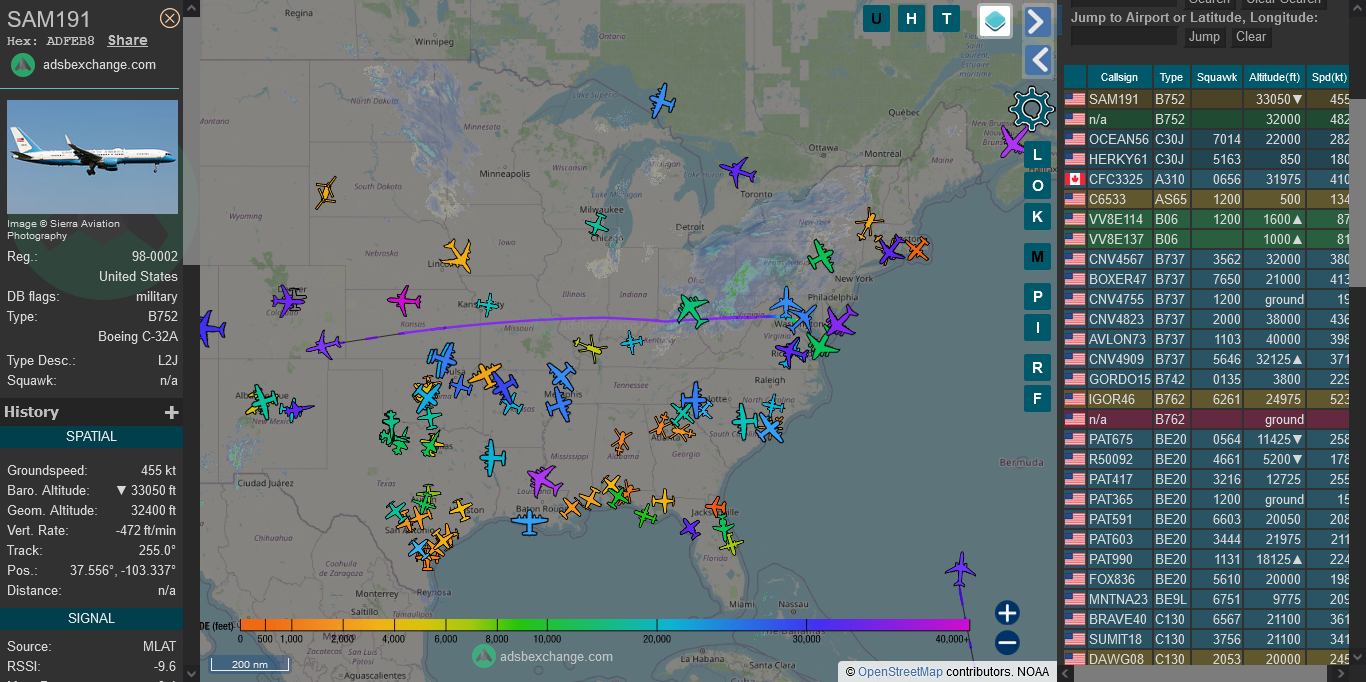Sort table by Altitude(ft) column header
The height and width of the screenshot is (682, 1366).
1275,77
